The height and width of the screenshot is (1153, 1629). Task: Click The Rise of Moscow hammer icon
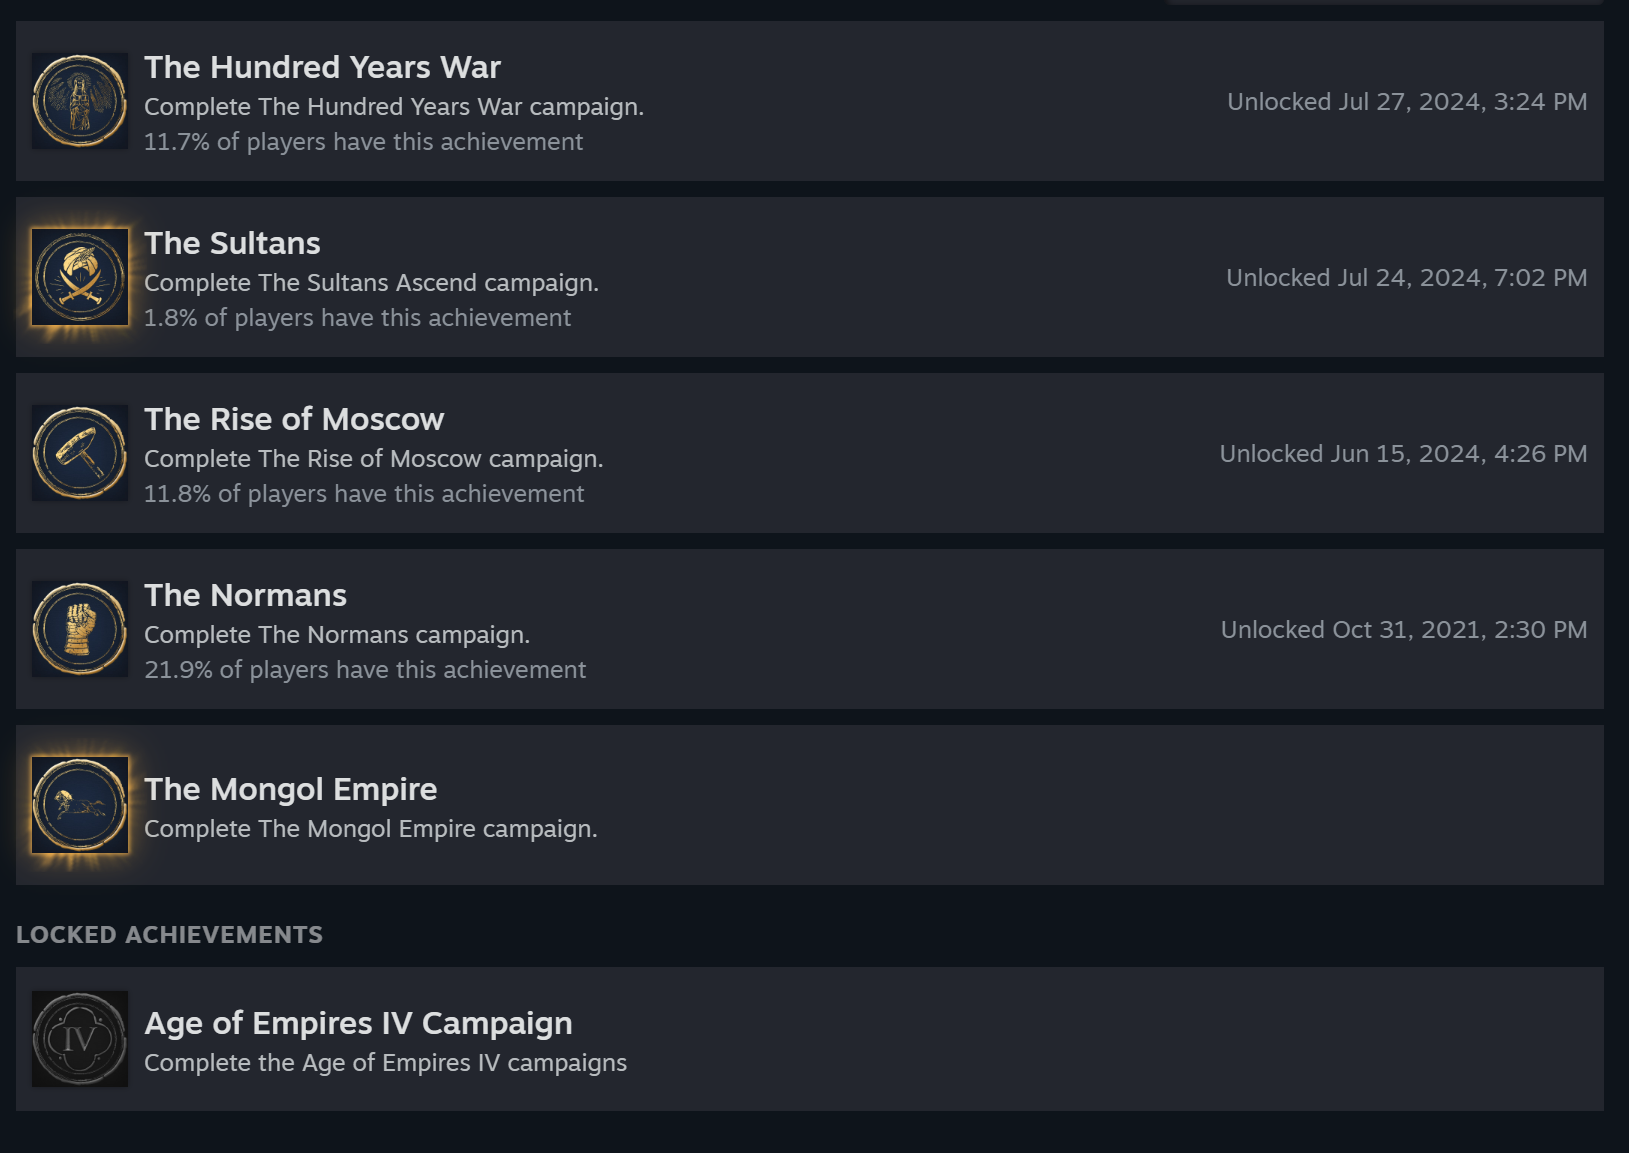pos(80,453)
